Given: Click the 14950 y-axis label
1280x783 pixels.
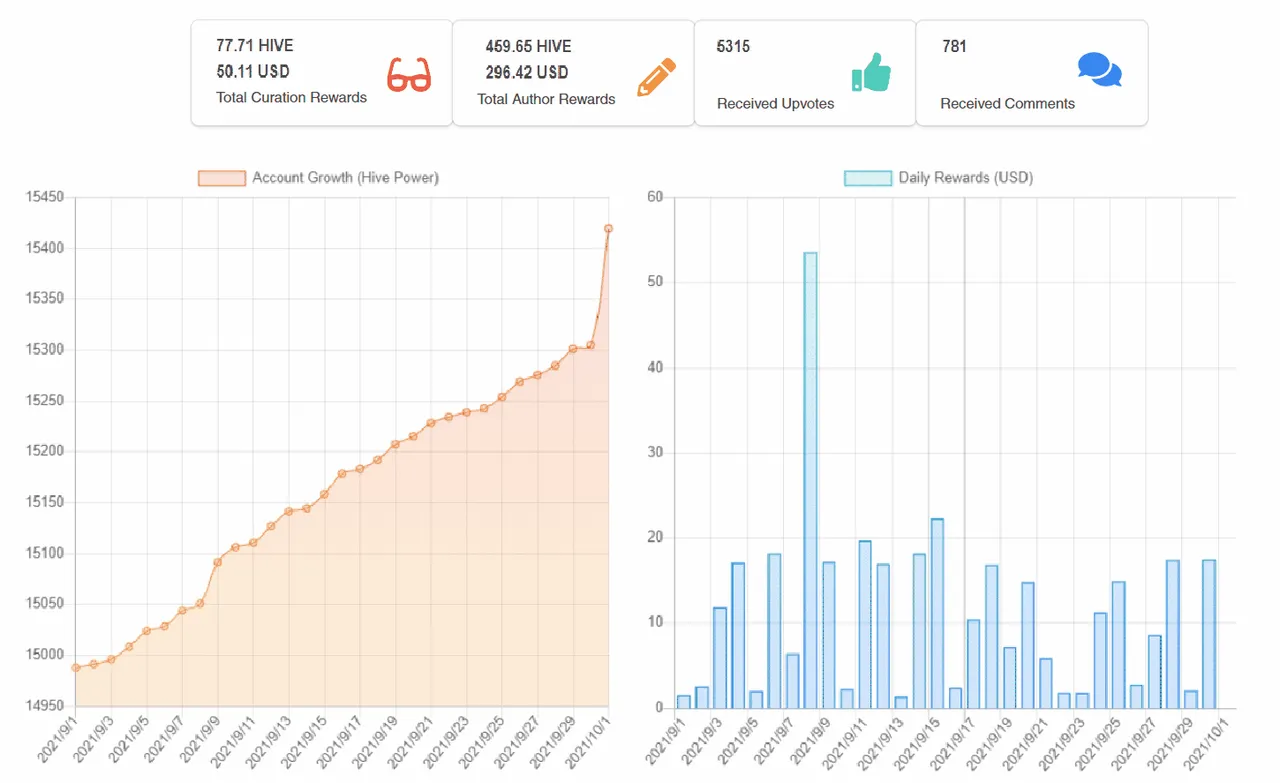Looking at the screenshot, I should point(44,706).
